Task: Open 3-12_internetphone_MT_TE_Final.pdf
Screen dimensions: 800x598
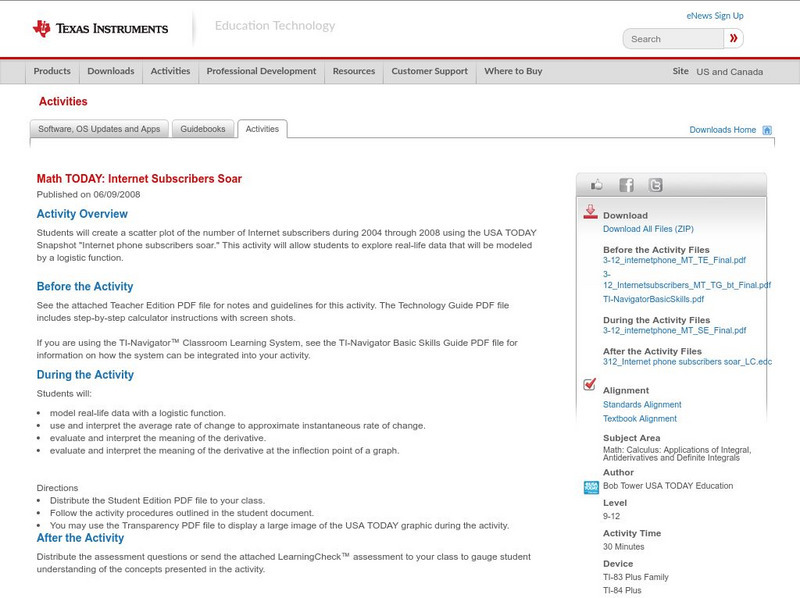Action: [x=674, y=260]
